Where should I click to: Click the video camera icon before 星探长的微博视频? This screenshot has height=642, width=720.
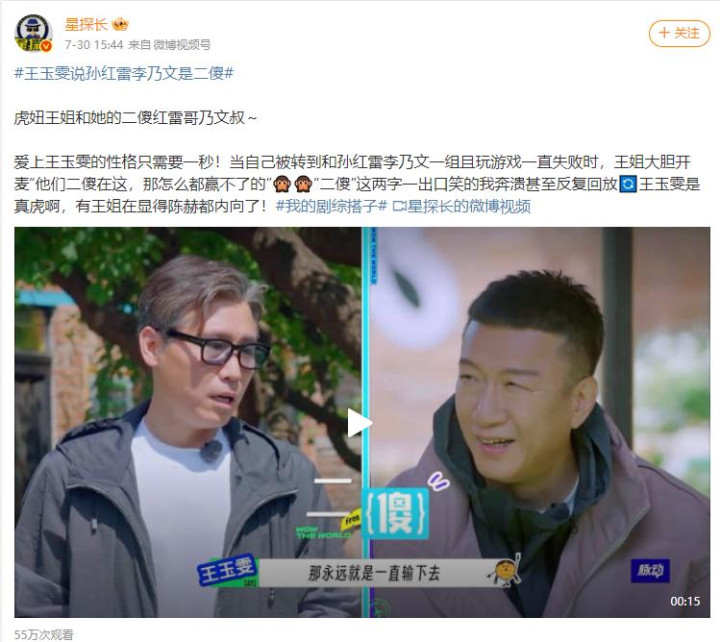[x=399, y=207]
